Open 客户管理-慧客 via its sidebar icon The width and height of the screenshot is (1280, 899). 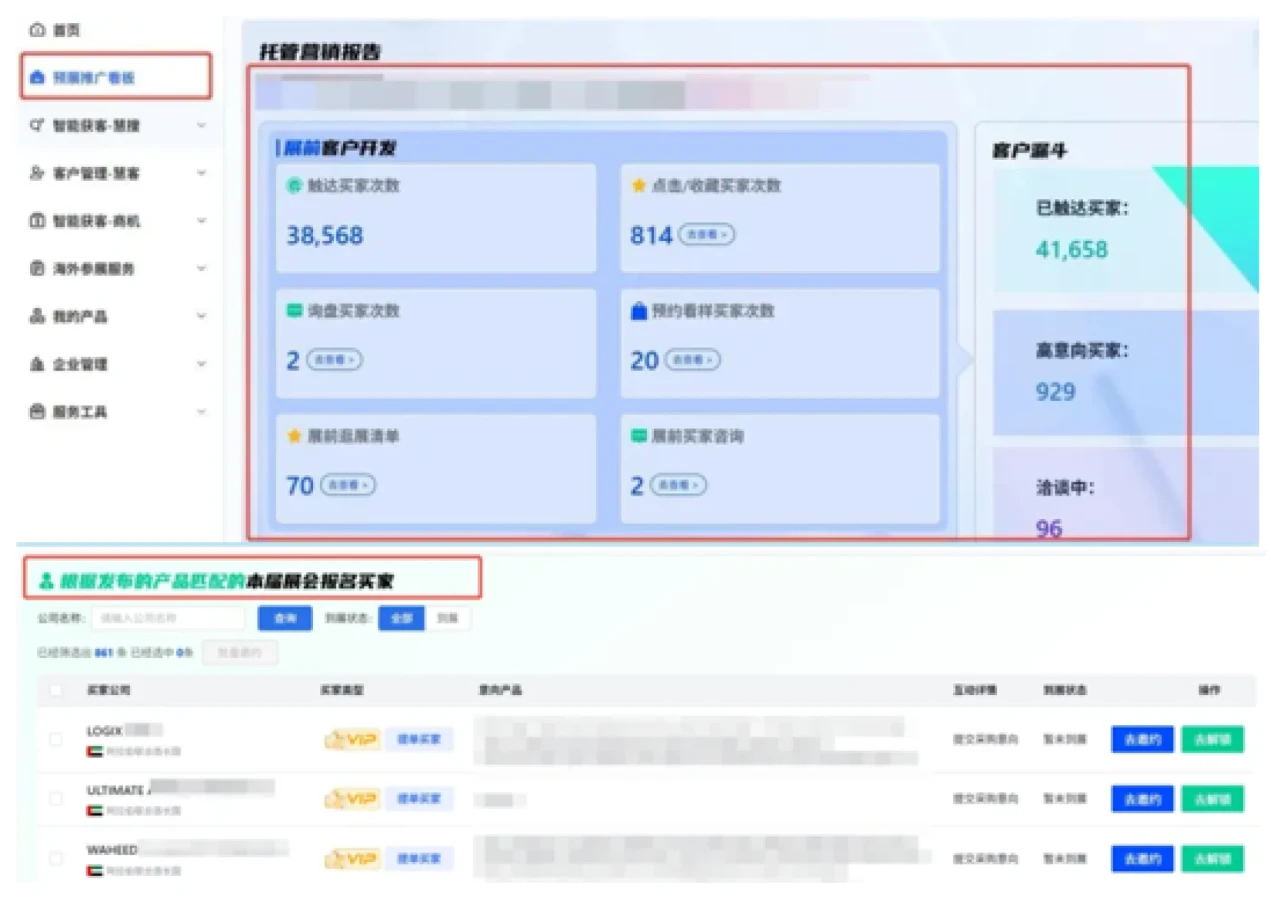click(x=38, y=173)
